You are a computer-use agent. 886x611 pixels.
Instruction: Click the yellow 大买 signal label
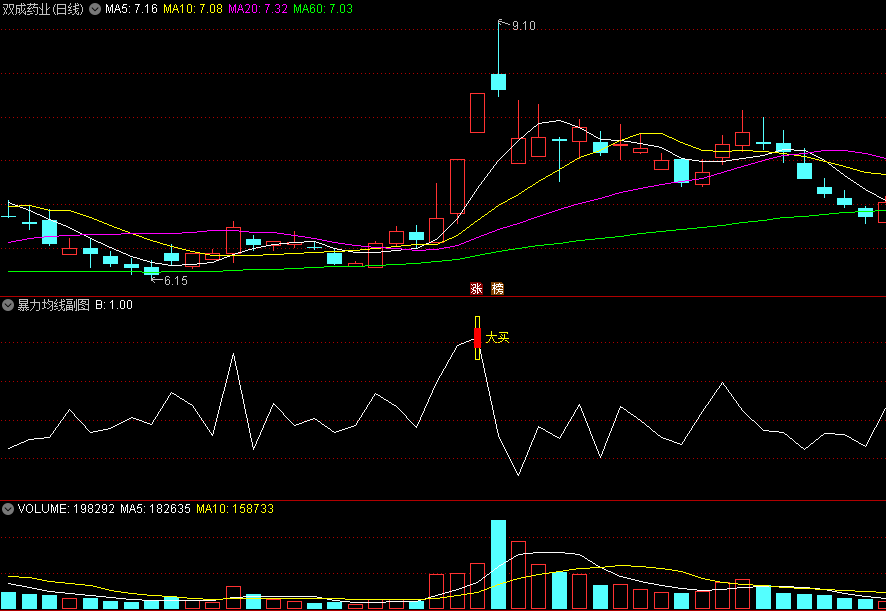[497, 338]
